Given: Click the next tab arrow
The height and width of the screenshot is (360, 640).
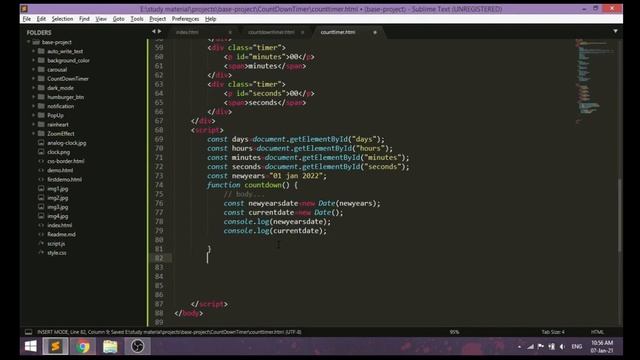Looking at the screenshot, I should 160,31.
